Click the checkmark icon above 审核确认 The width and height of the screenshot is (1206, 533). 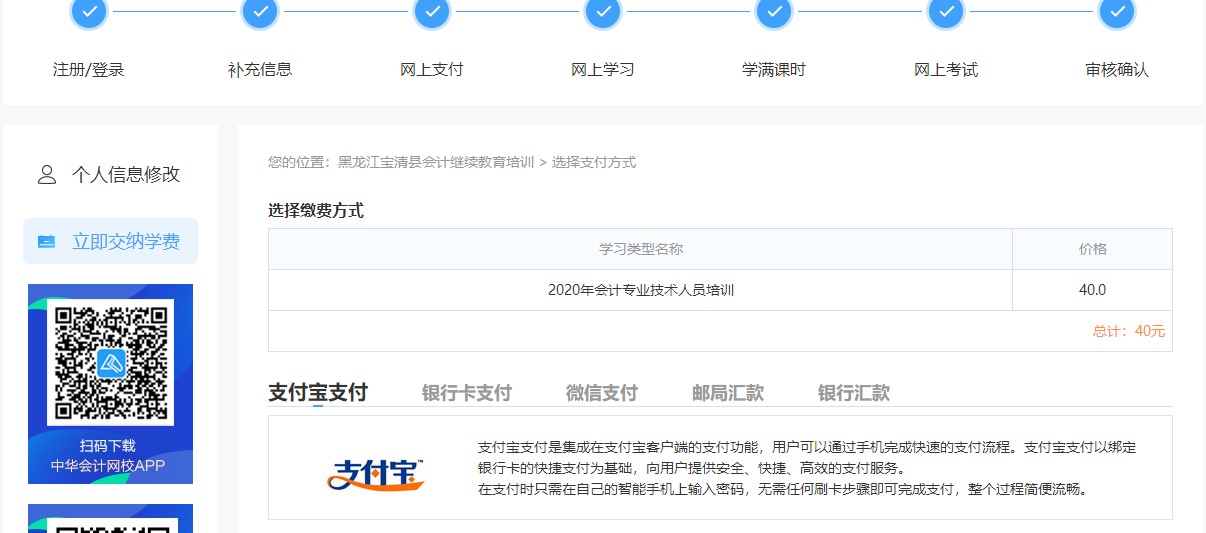(1117, 12)
